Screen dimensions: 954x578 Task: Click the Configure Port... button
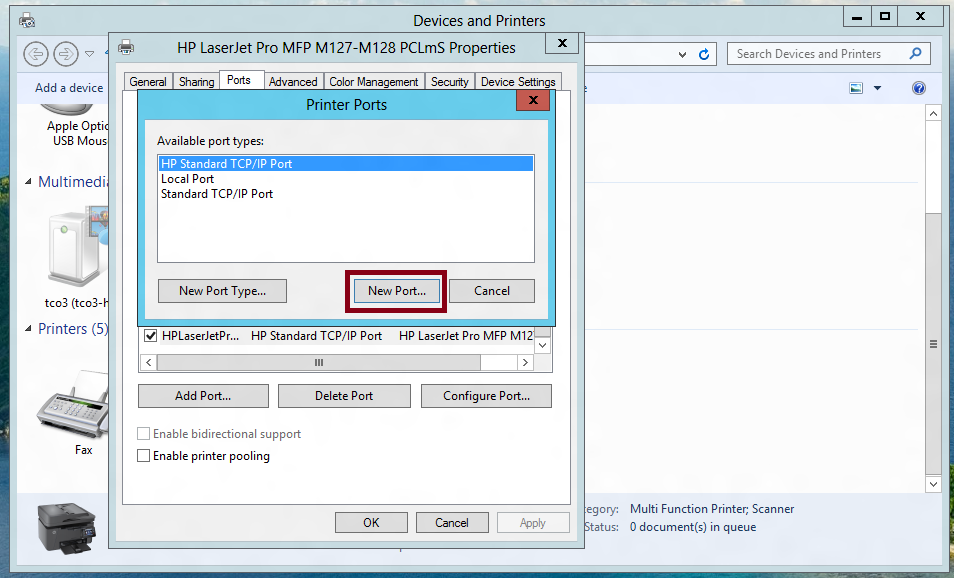(486, 396)
